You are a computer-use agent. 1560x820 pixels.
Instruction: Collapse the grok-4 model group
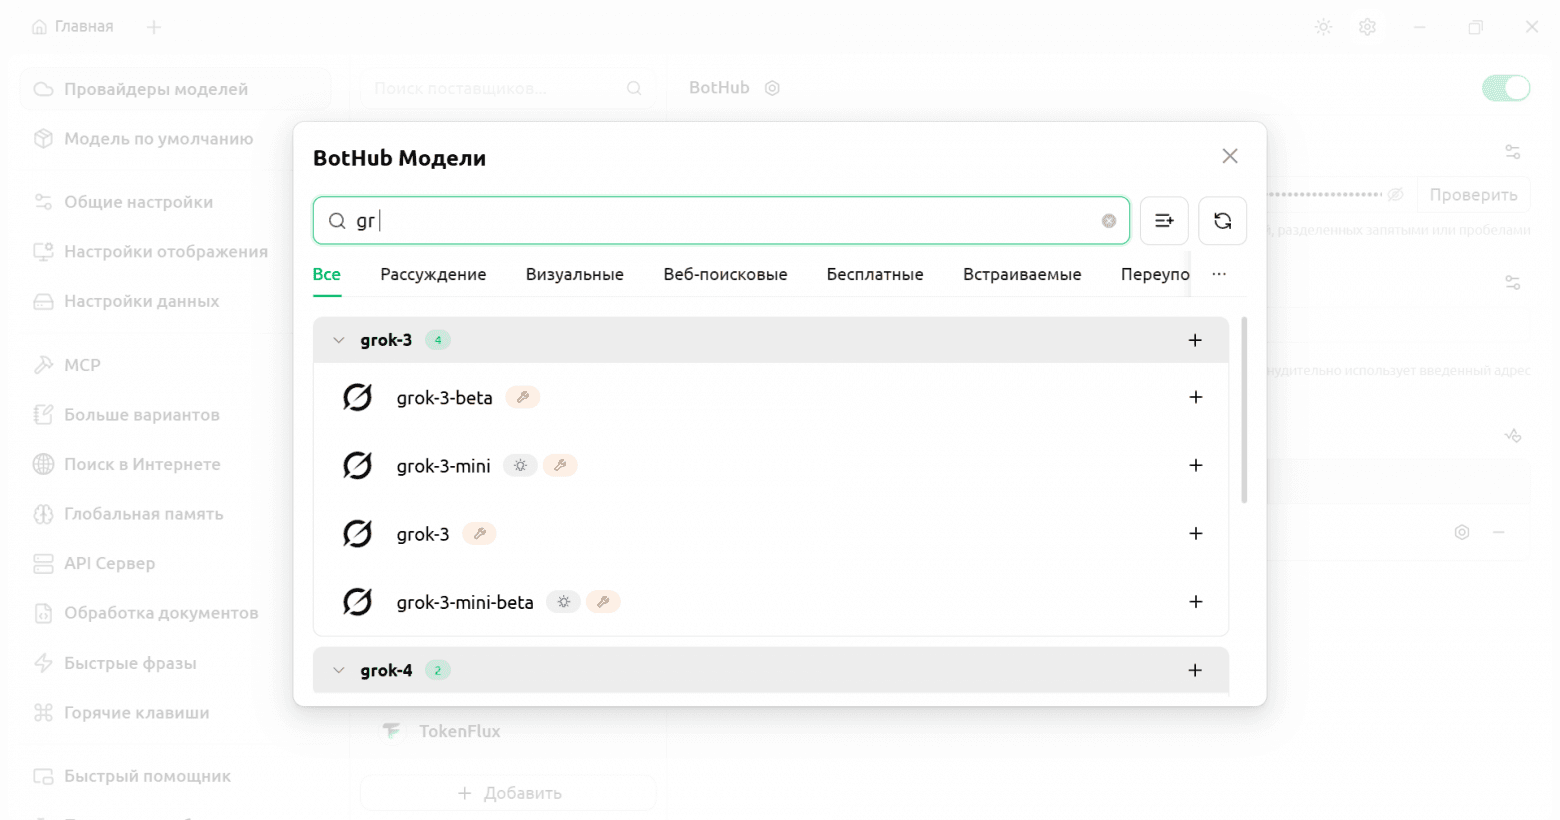pos(339,670)
